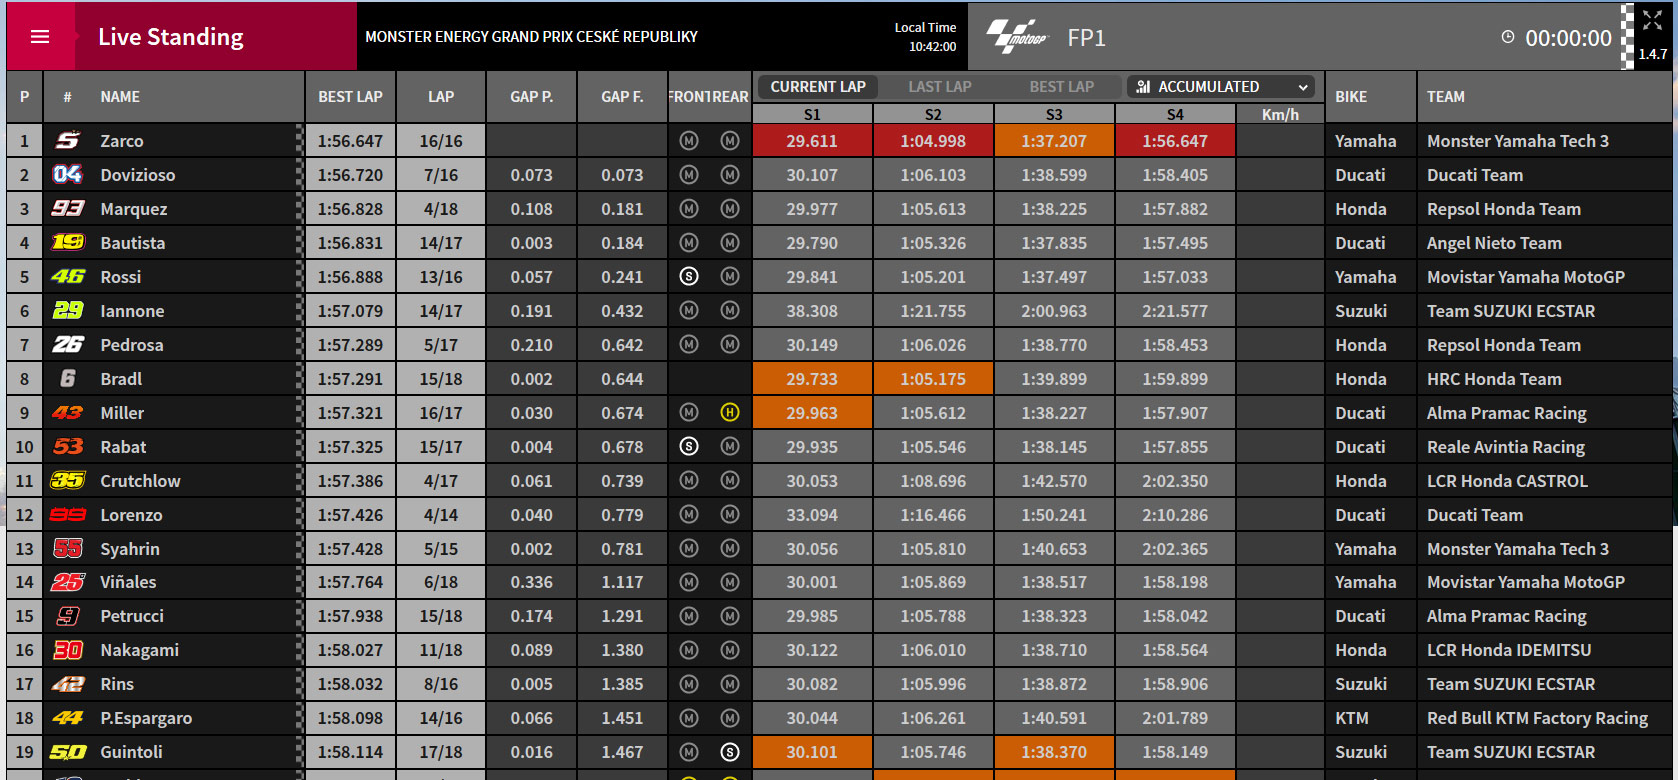1678x780 pixels.
Task: Switch to the CURRENT LAP tab
Action: pyautogui.click(x=818, y=87)
